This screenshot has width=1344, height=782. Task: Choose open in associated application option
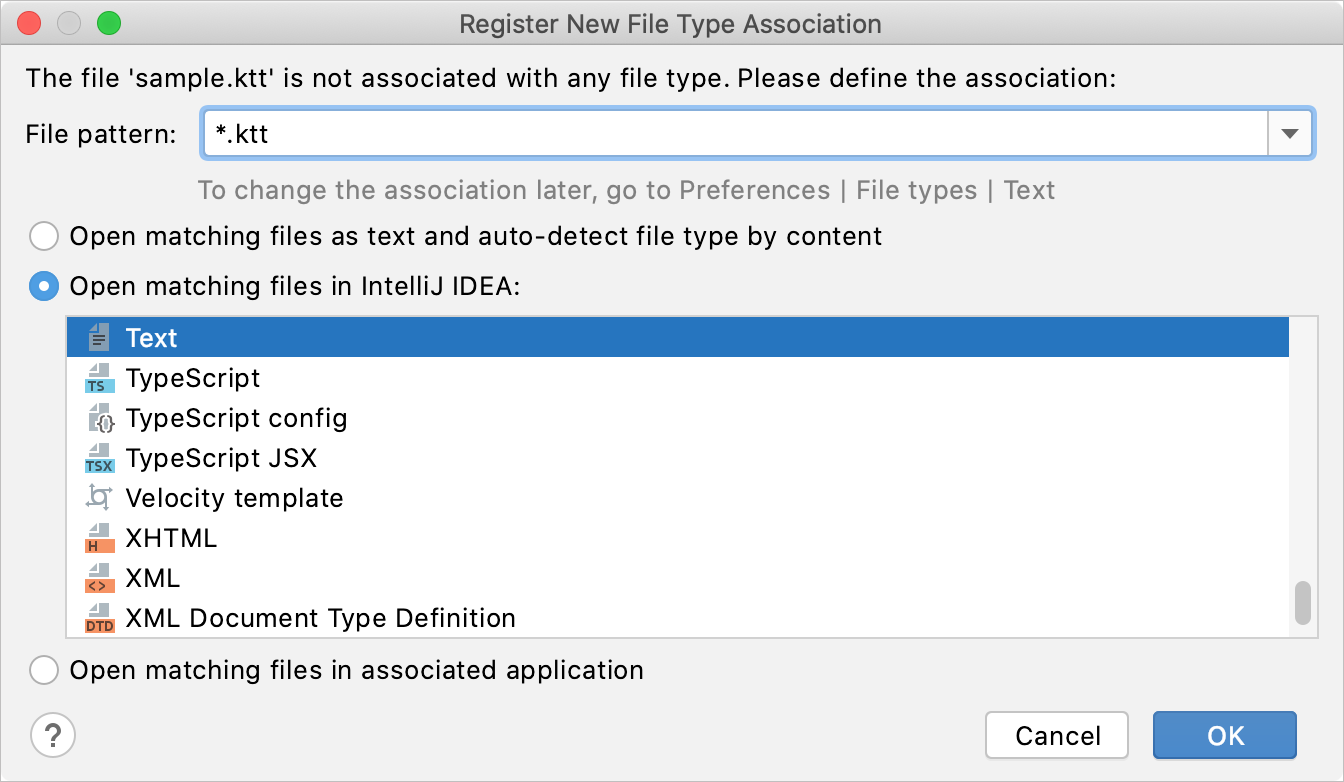click(x=44, y=670)
